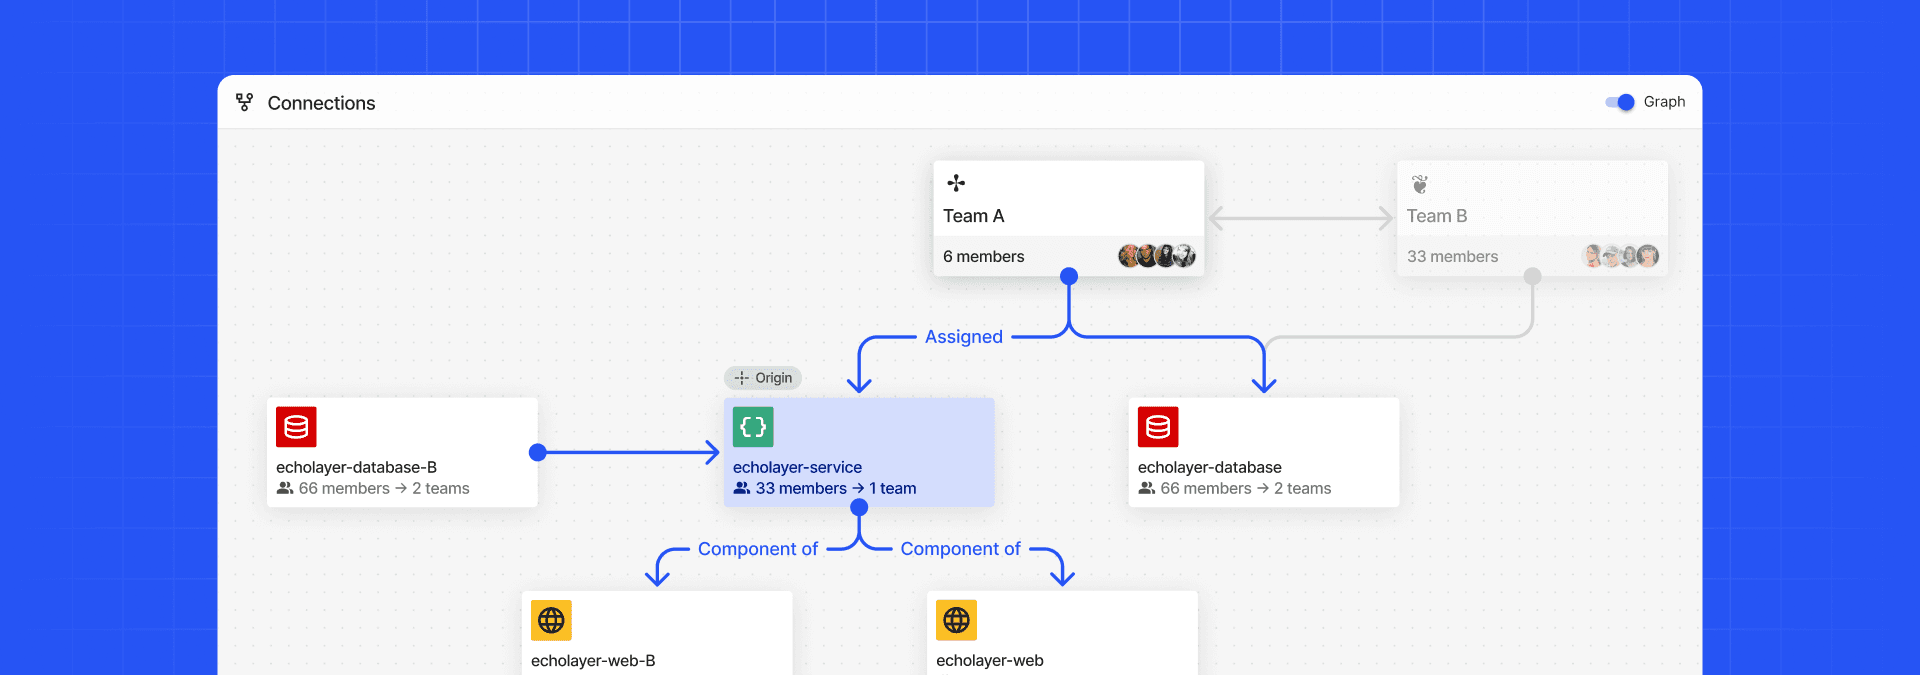Open the echolayer-database node name
The image size is (1920, 676).
click(x=1209, y=467)
